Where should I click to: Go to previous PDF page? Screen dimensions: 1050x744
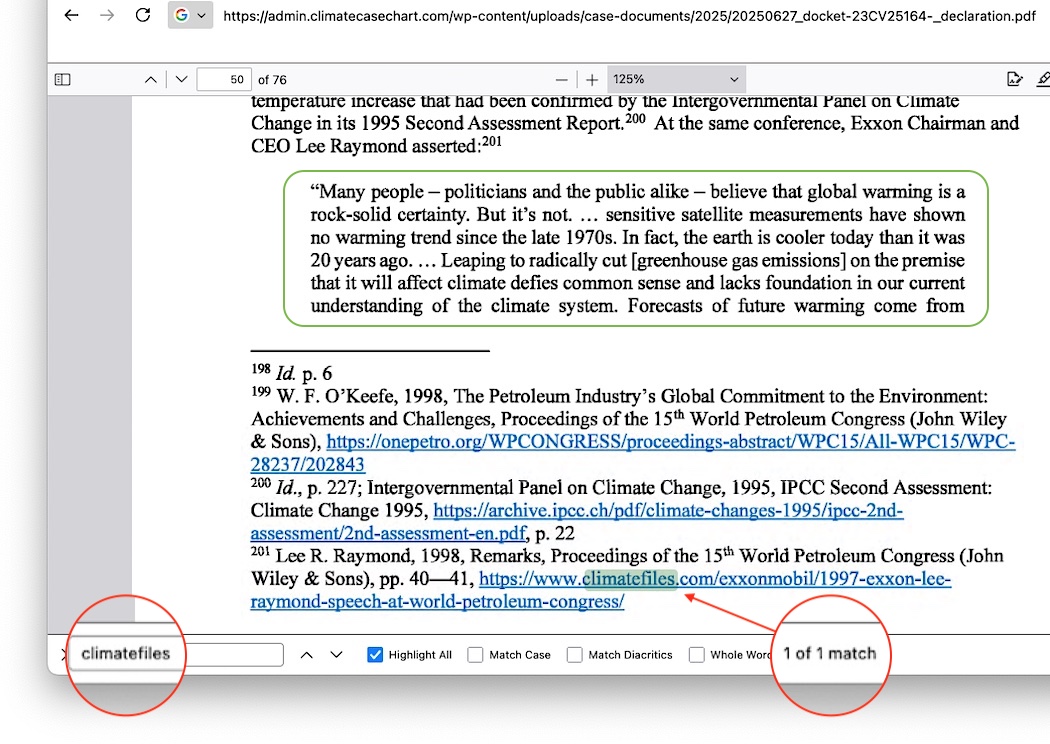(x=150, y=80)
